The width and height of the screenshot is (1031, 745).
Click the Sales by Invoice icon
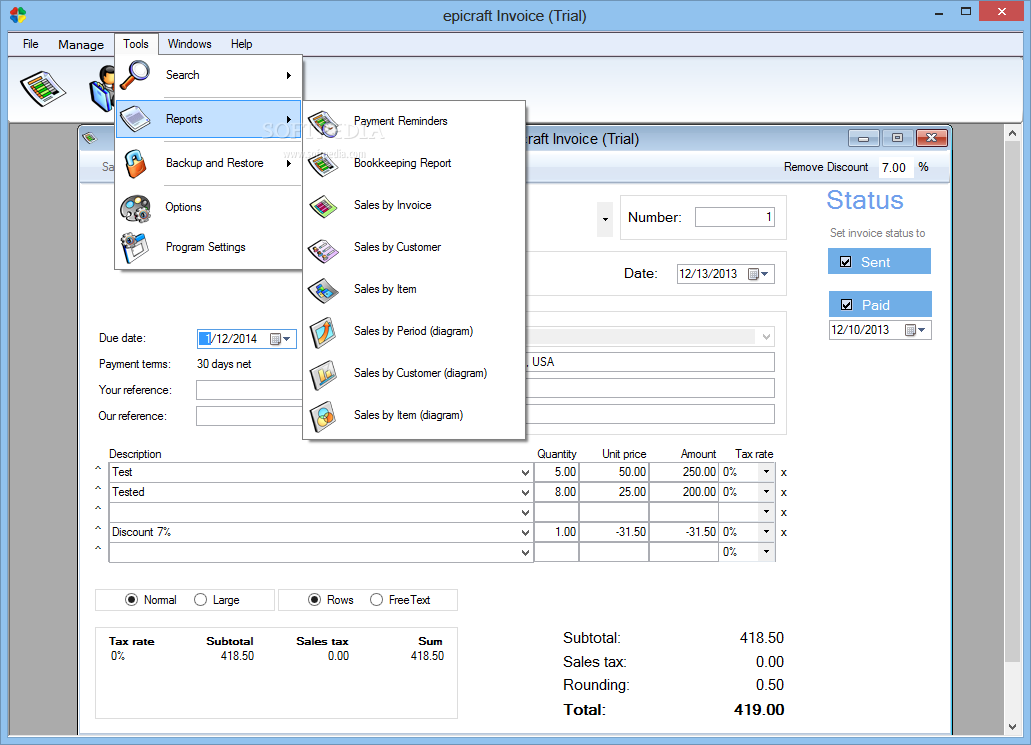coord(323,206)
